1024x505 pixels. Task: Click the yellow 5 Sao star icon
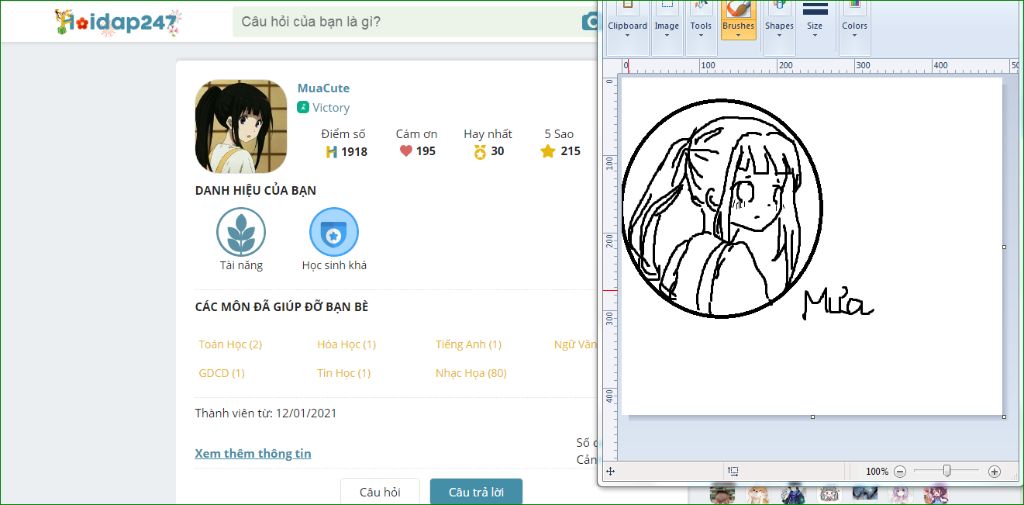(547, 151)
